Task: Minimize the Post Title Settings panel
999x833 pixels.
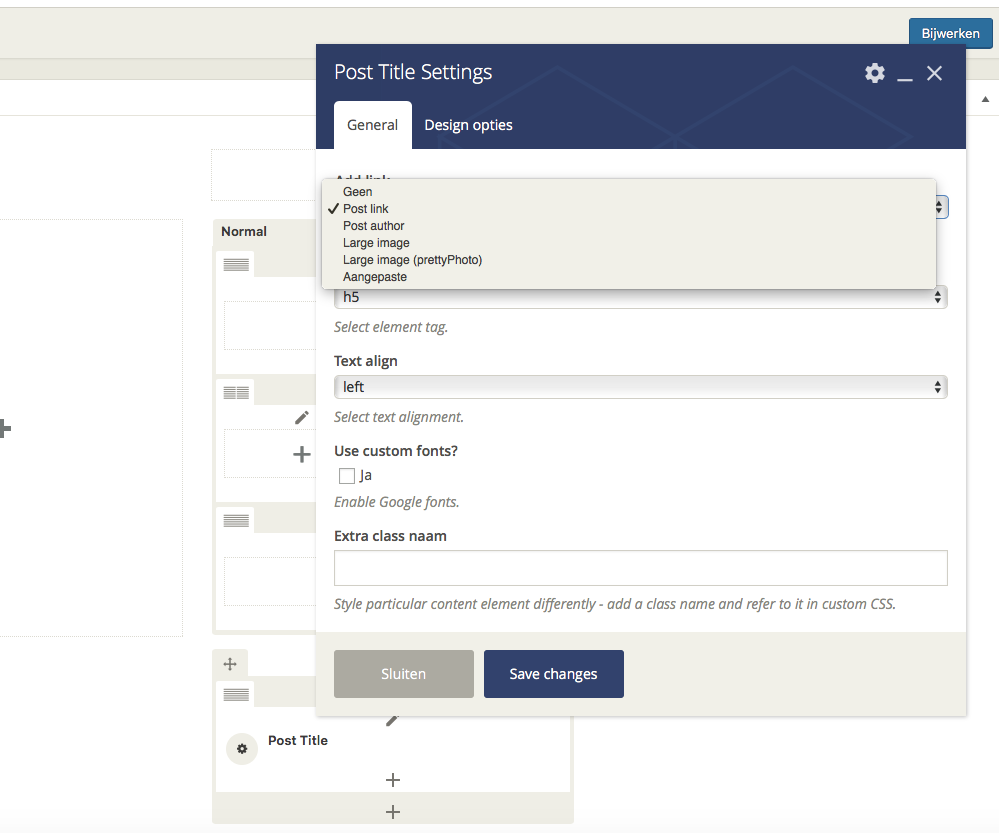Action: click(905, 75)
